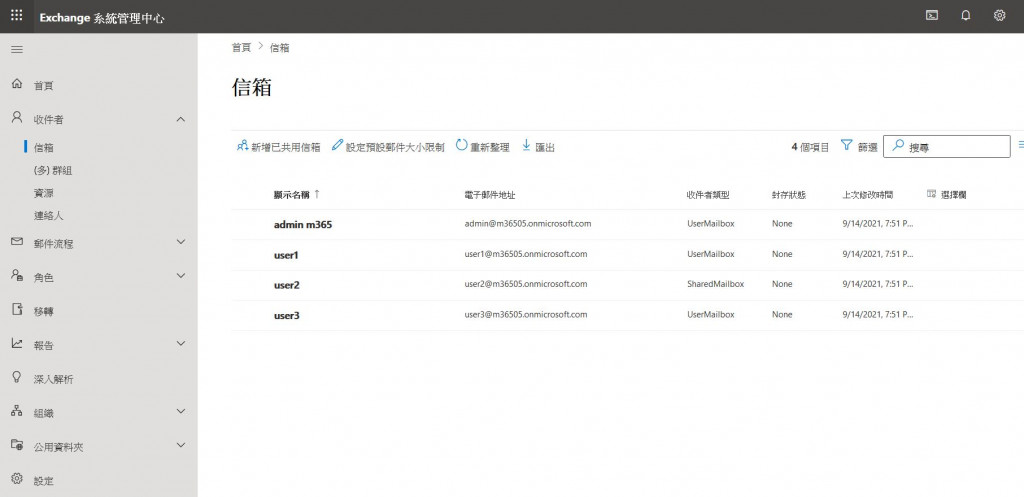The width and height of the screenshot is (1024, 497).
Task: Click Exchange 系統管理中心 header title
Action: (x=102, y=18)
